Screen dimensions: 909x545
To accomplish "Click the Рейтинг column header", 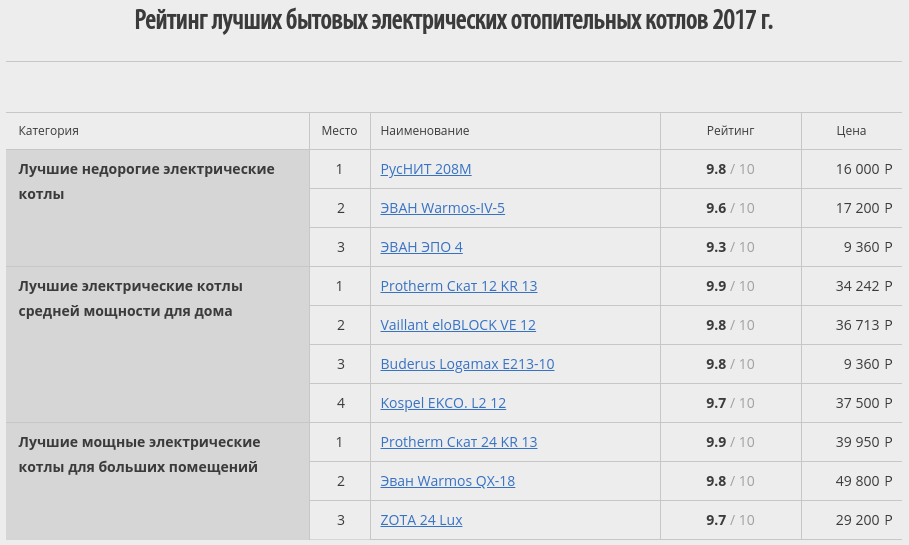I will tap(730, 130).
